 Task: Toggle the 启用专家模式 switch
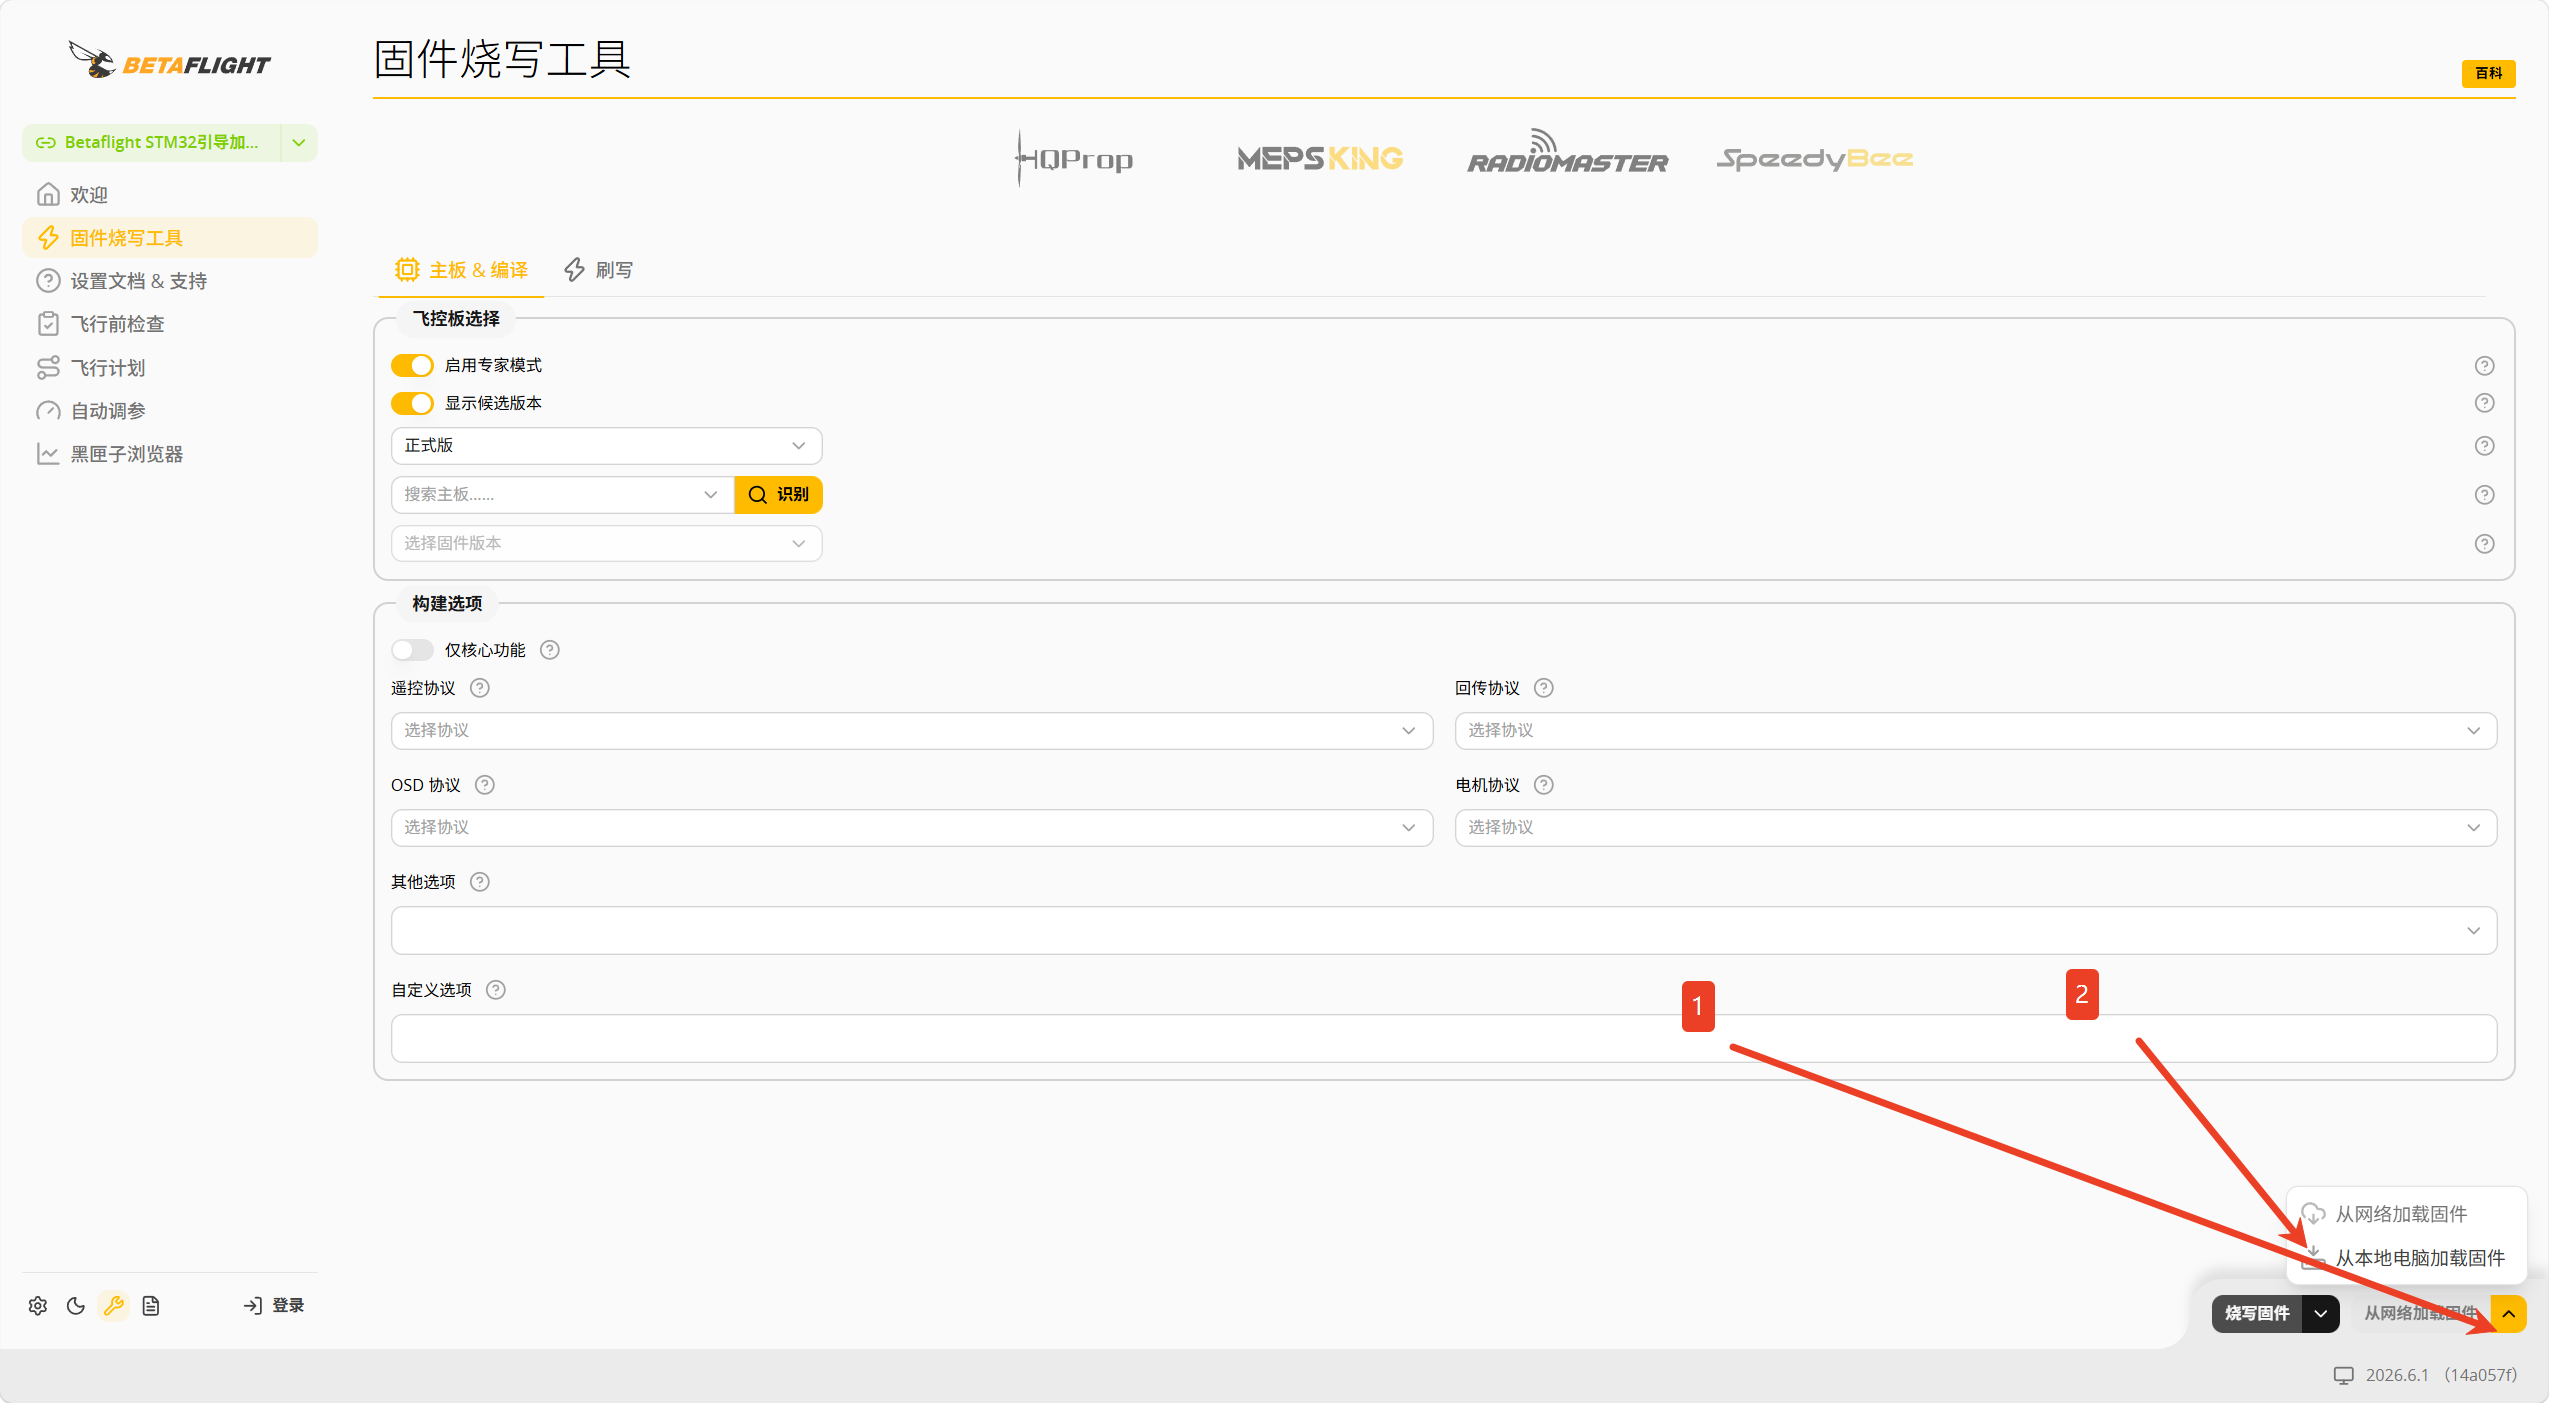click(412, 365)
